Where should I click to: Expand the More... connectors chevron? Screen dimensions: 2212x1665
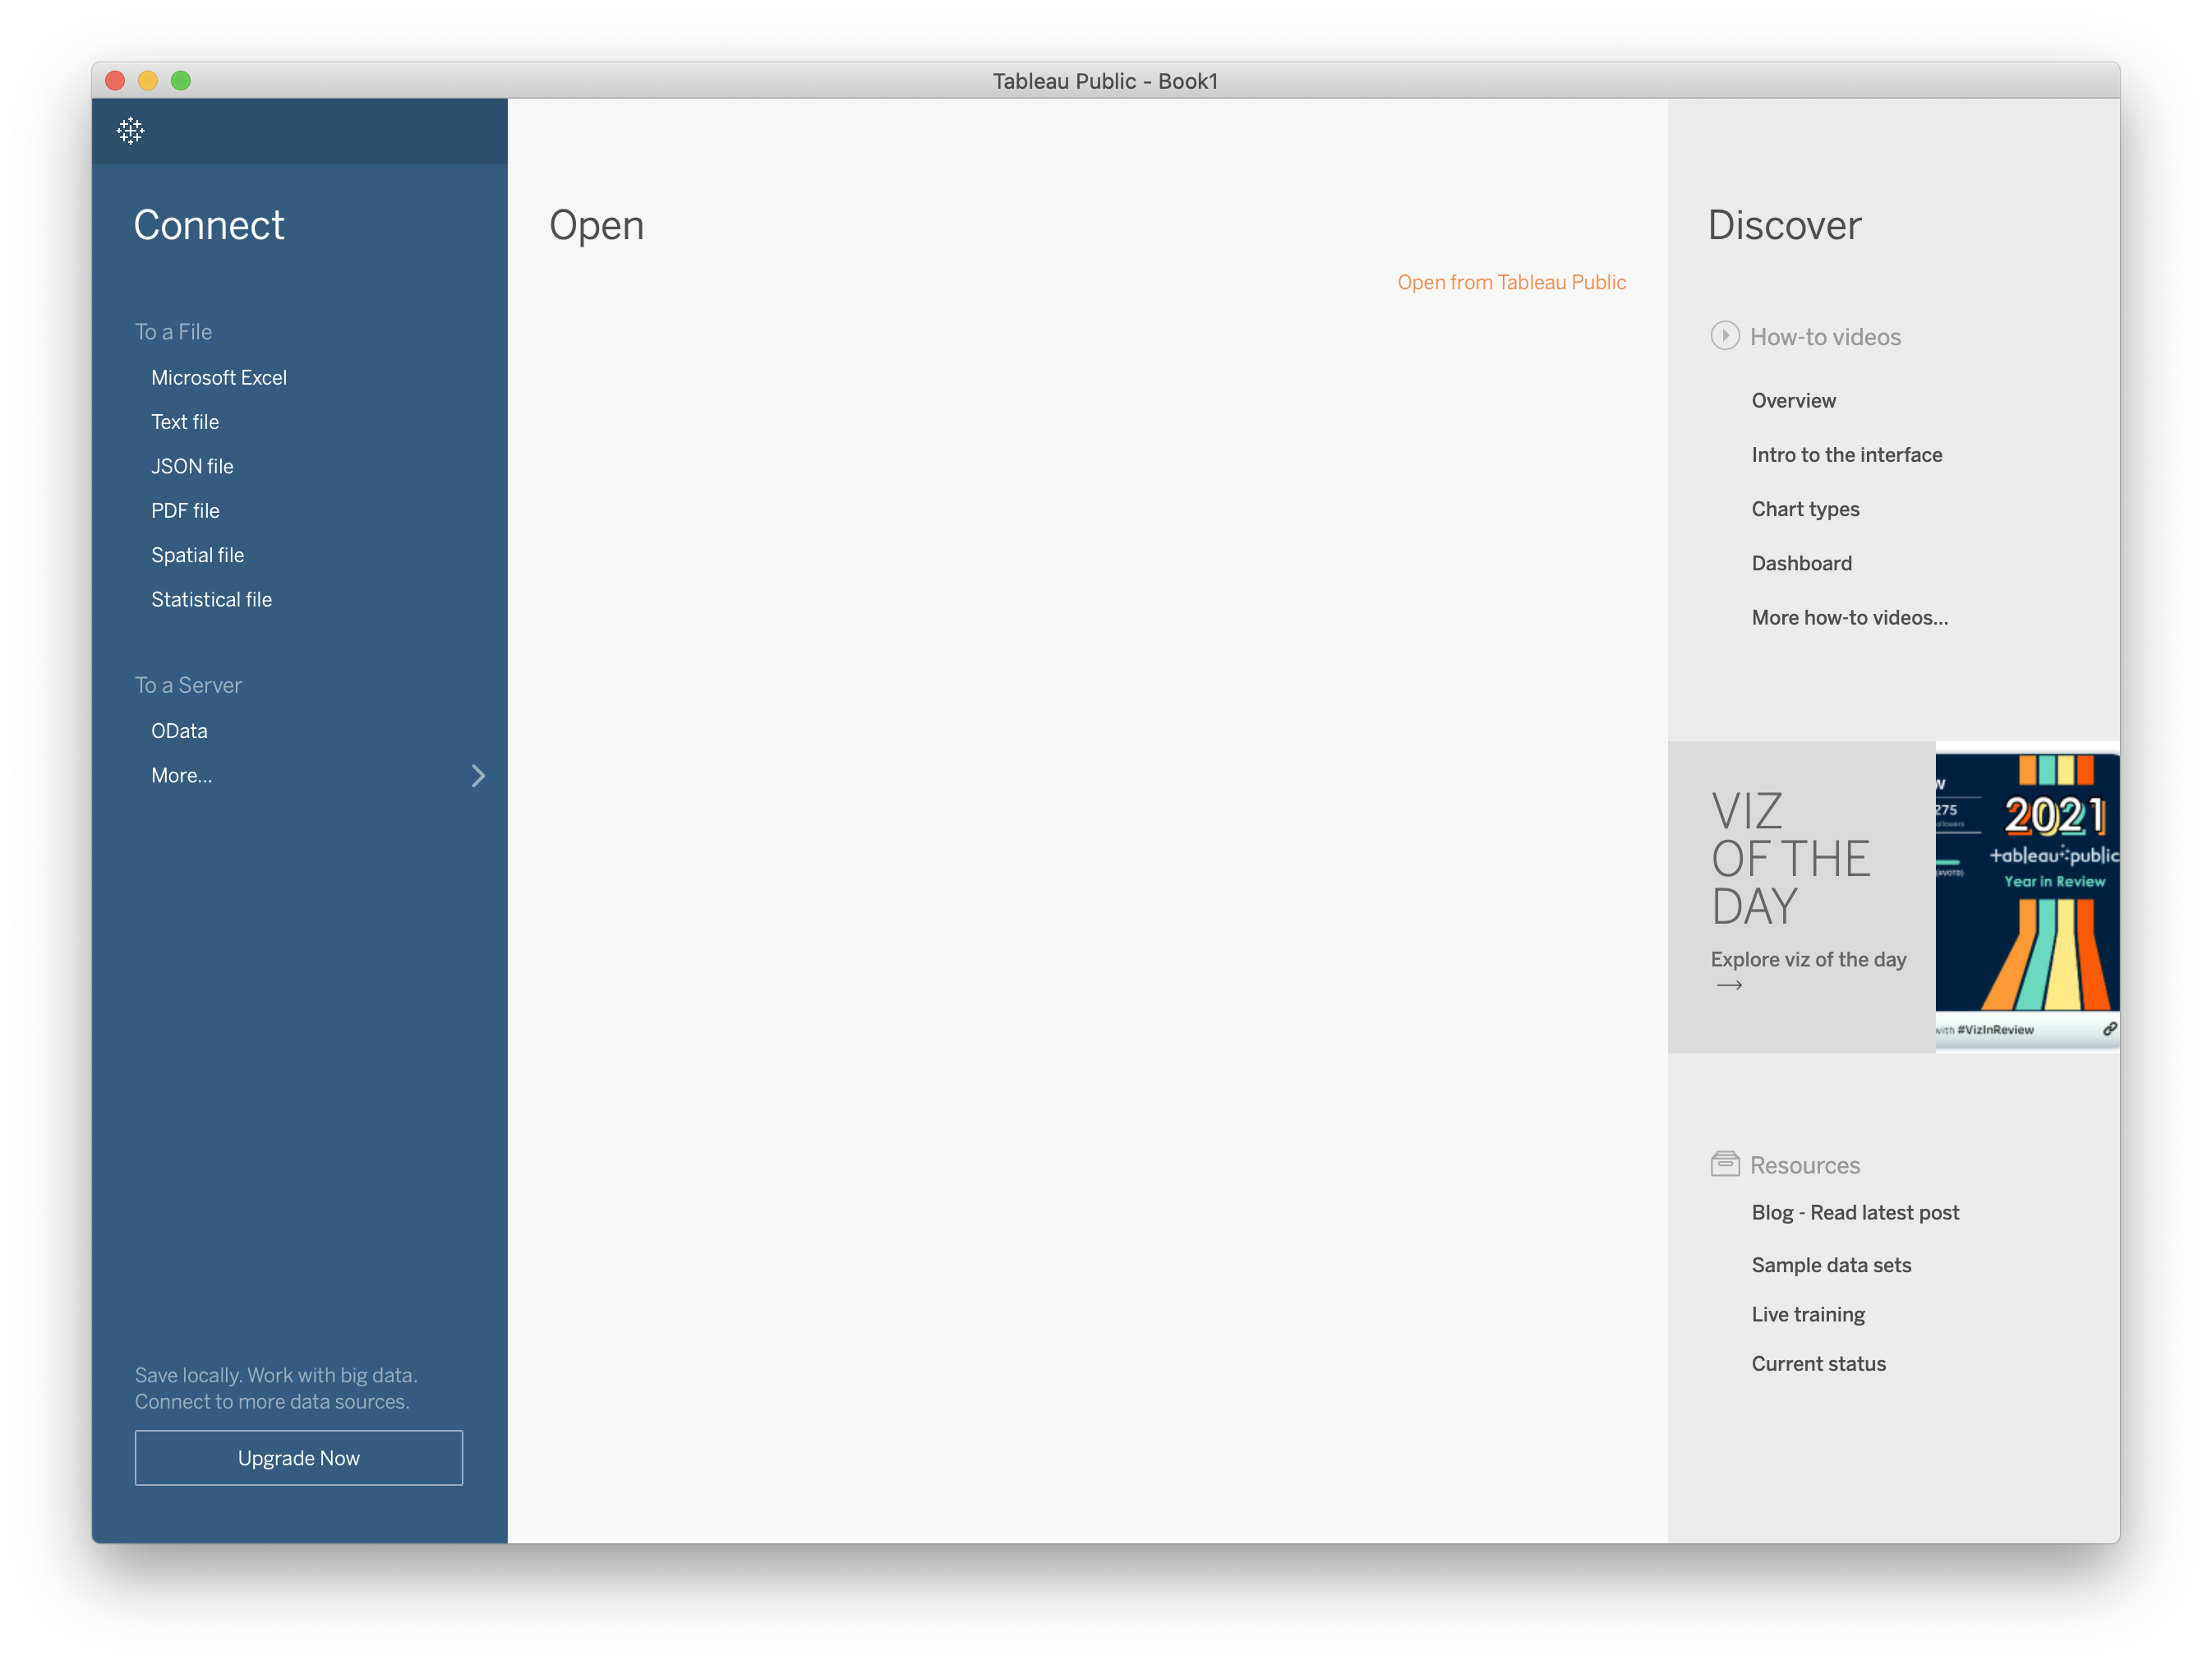pyautogui.click(x=478, y=776)
